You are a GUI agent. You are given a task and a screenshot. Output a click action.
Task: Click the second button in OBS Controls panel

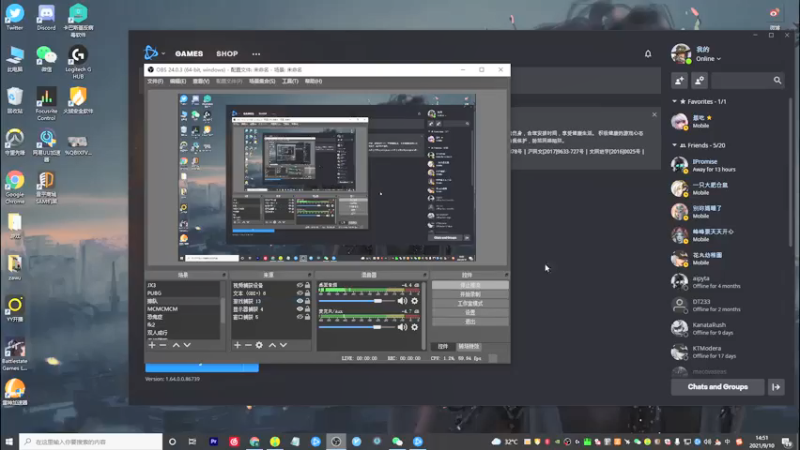470,294
